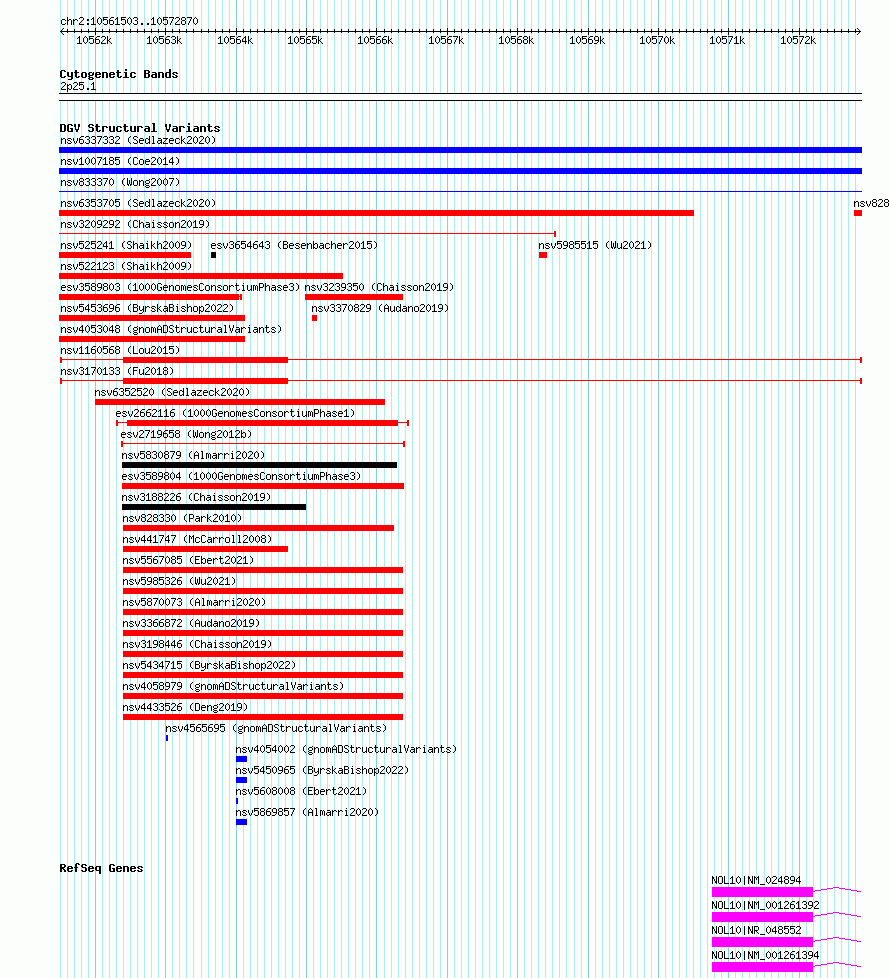The width and height of the screenshot is (890, 978).
Task: Click the Cytogenetic Bands track heading
Action: tap(119, 74)
